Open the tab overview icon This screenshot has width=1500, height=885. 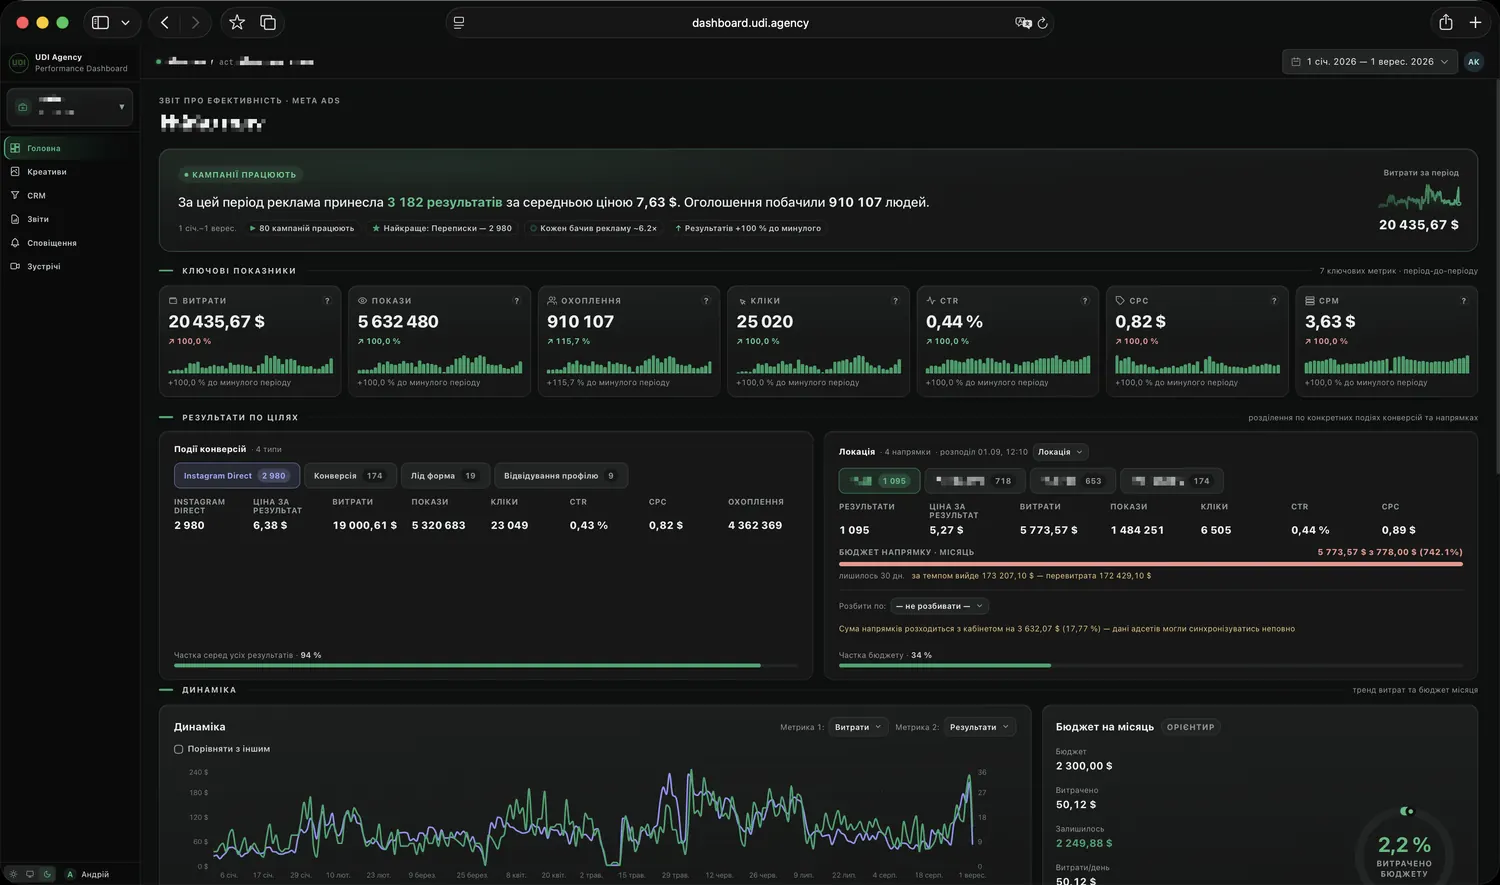point(268,22)
